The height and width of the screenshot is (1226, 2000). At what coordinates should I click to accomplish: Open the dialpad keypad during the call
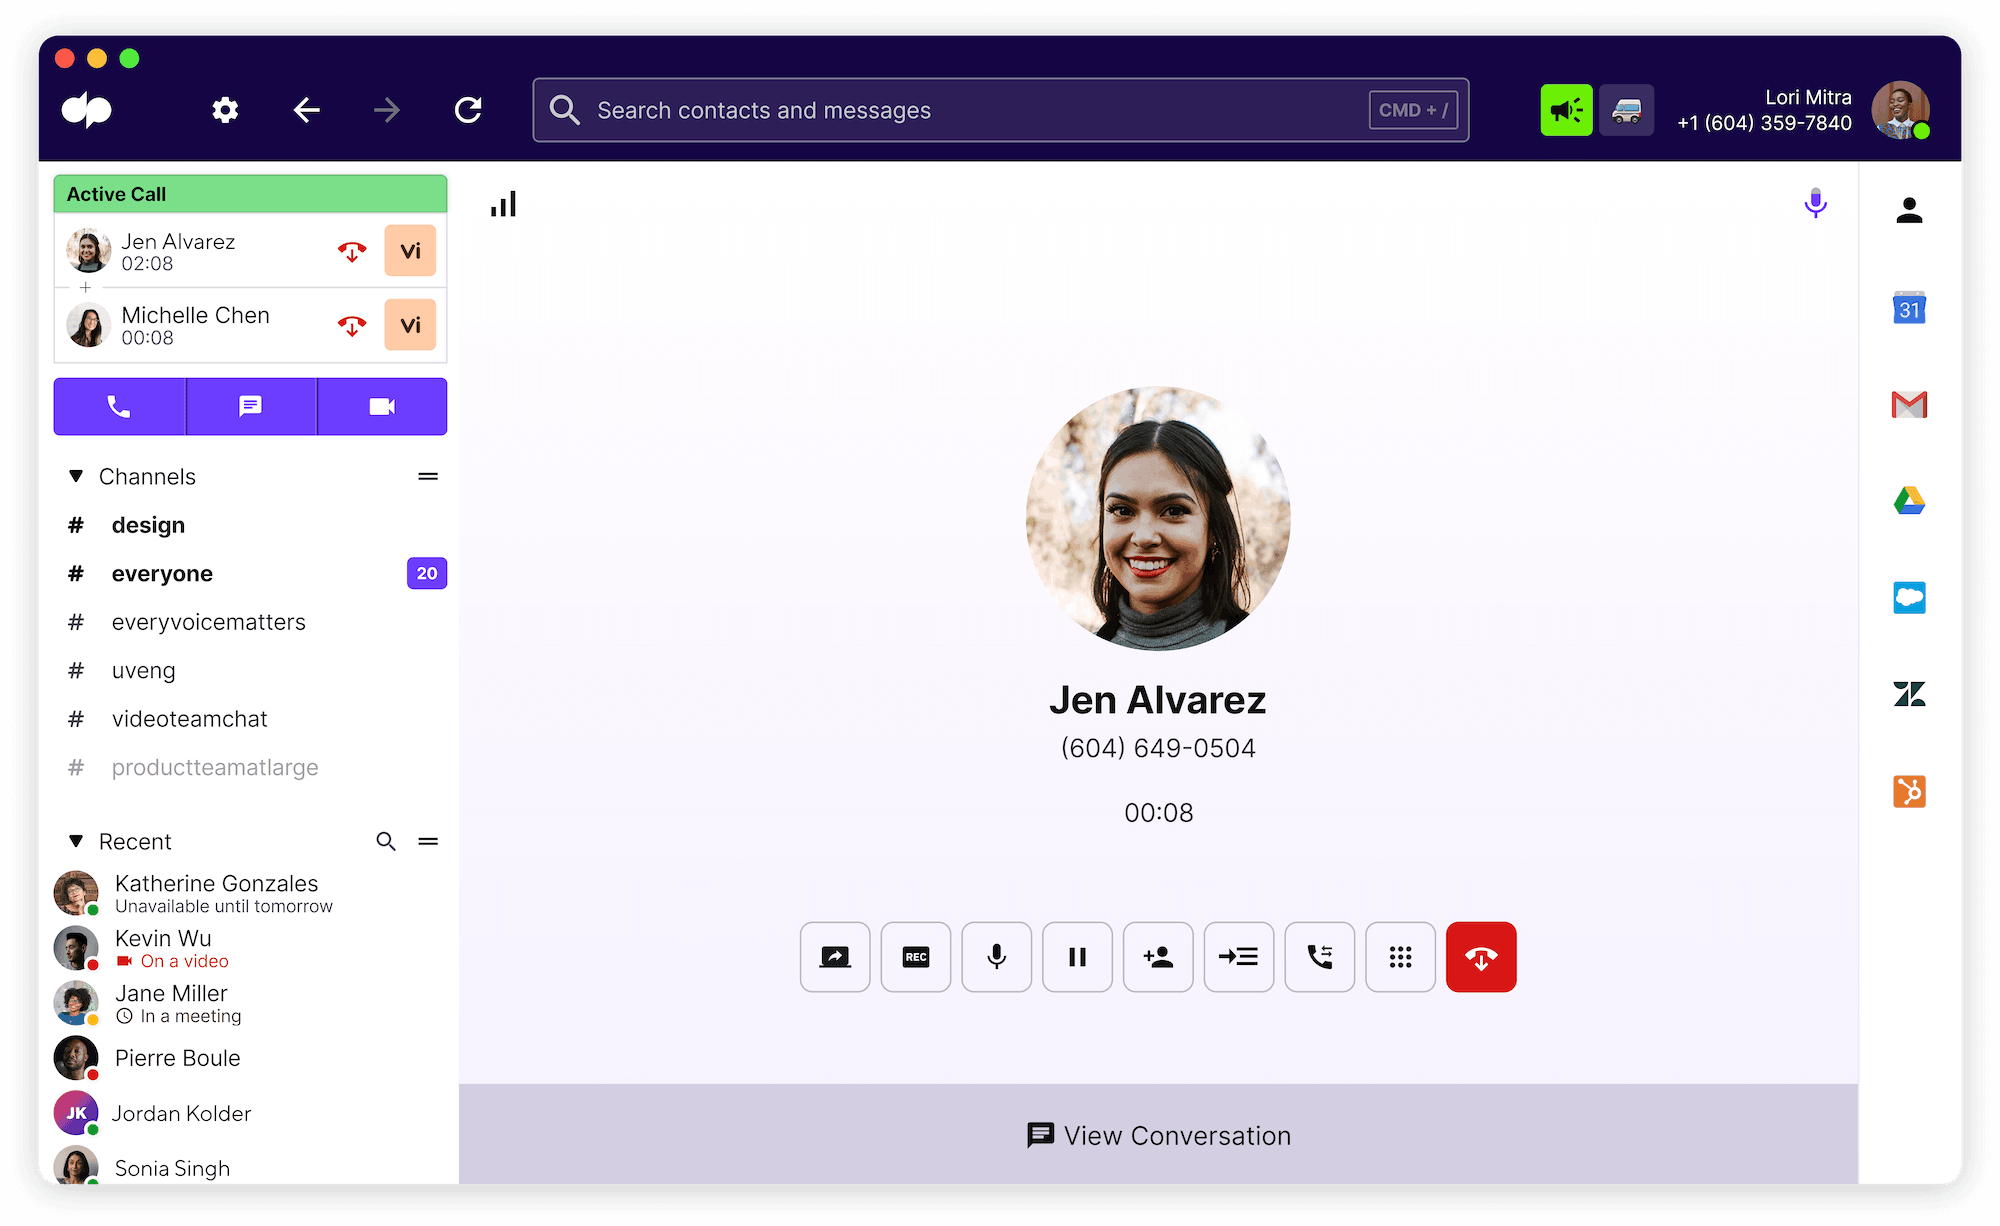(x=1400, y=957)
